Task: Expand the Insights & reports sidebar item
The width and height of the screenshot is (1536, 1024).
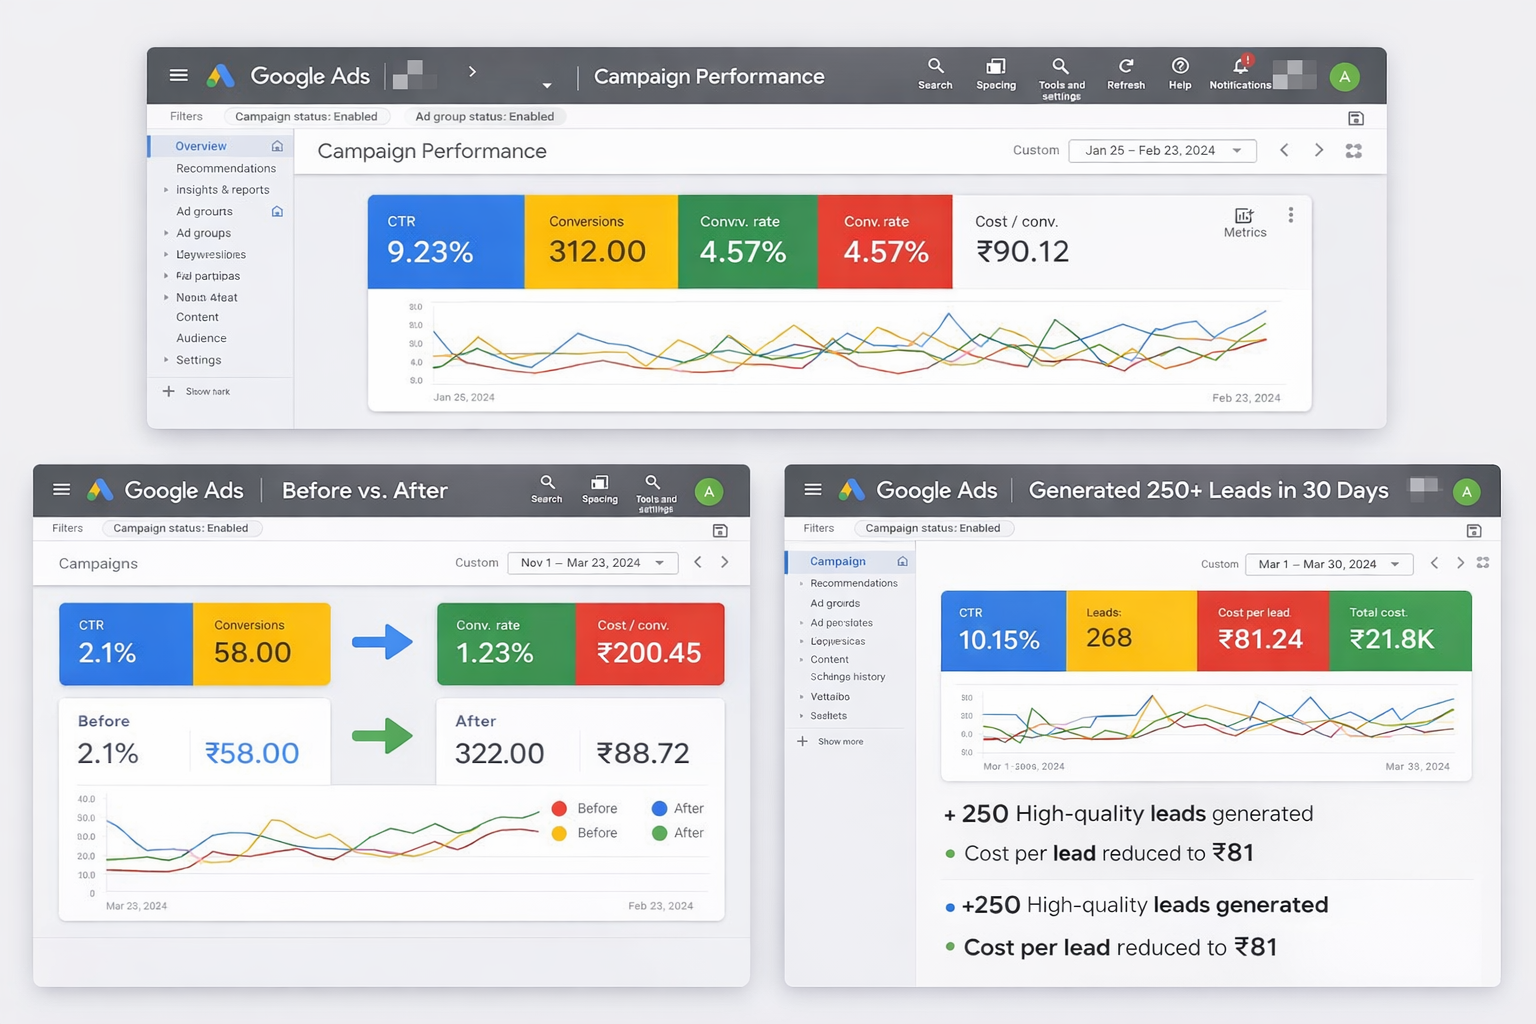Action: pos(222,190)
